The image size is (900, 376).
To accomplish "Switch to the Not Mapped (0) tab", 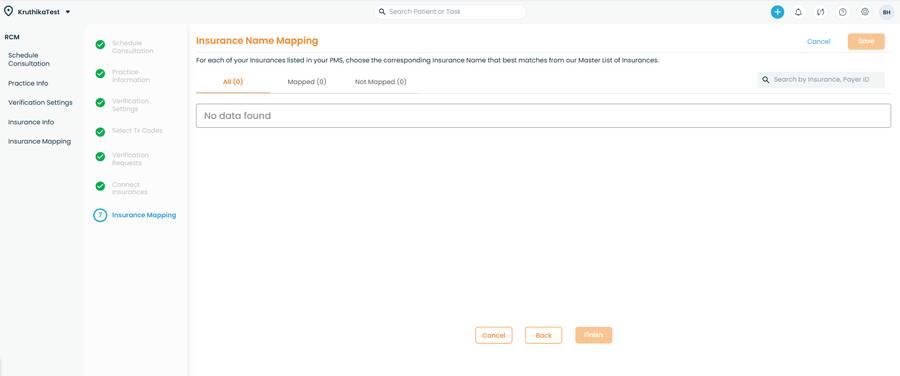I will 381,82.
